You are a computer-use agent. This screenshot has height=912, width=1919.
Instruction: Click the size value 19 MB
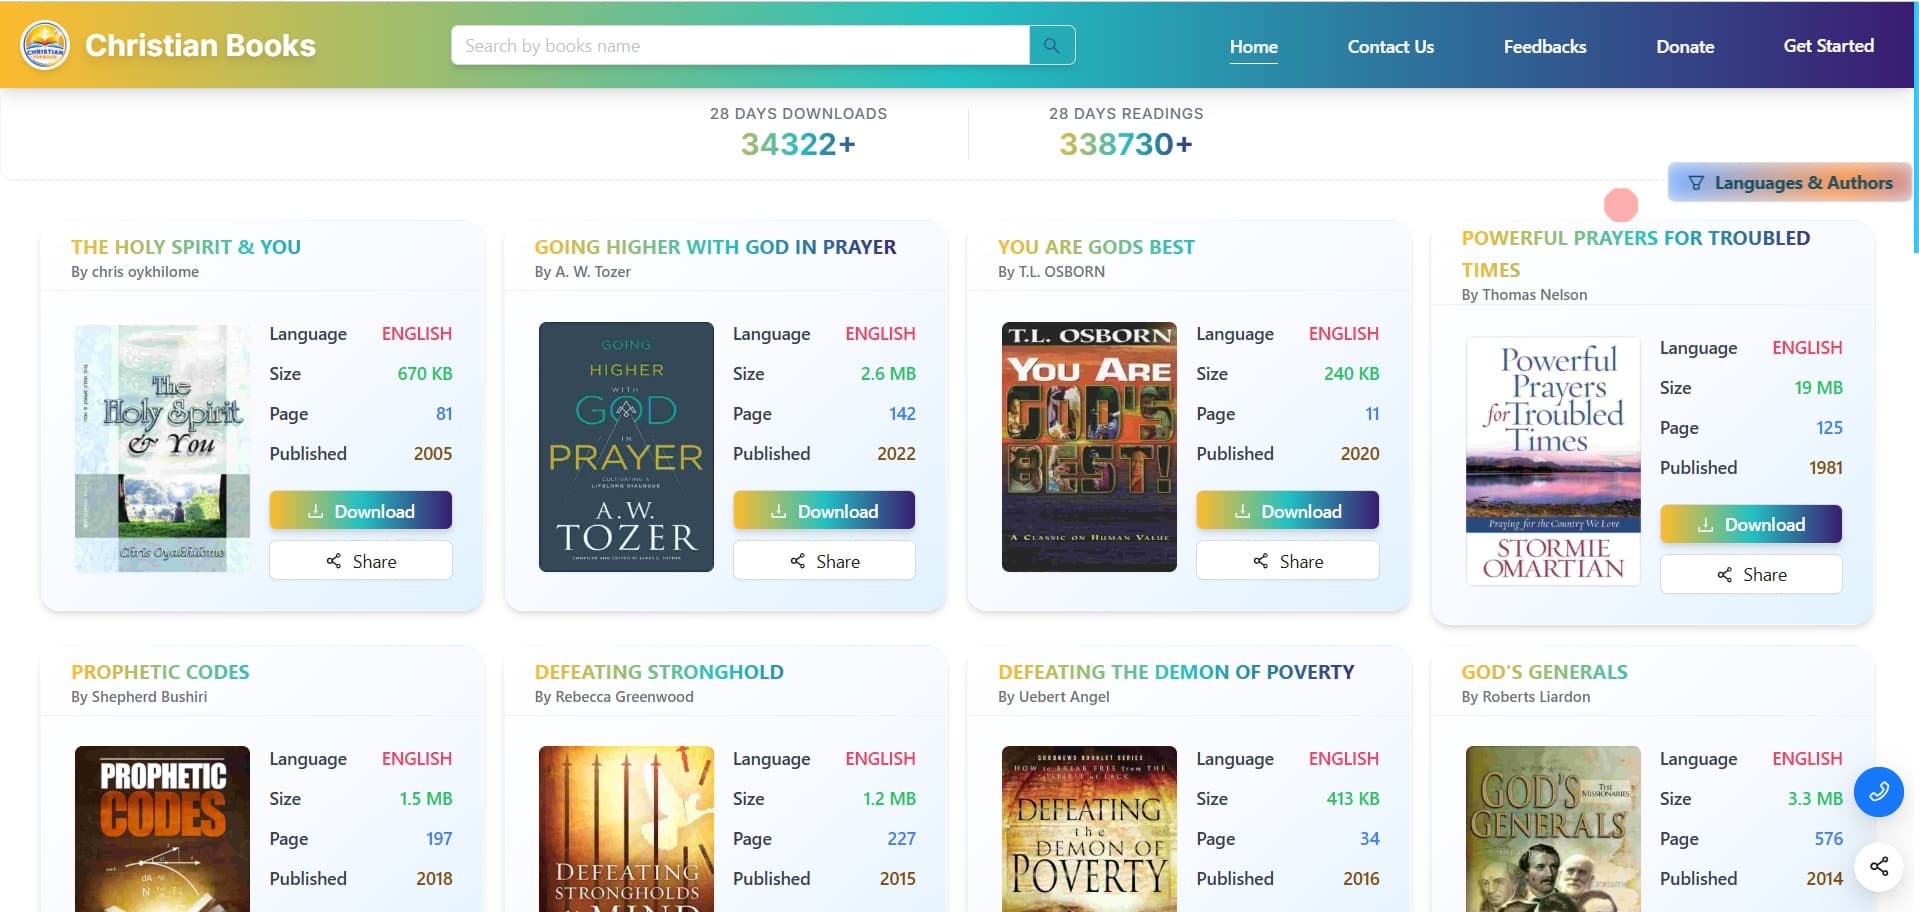click(x=1818, y=388)
